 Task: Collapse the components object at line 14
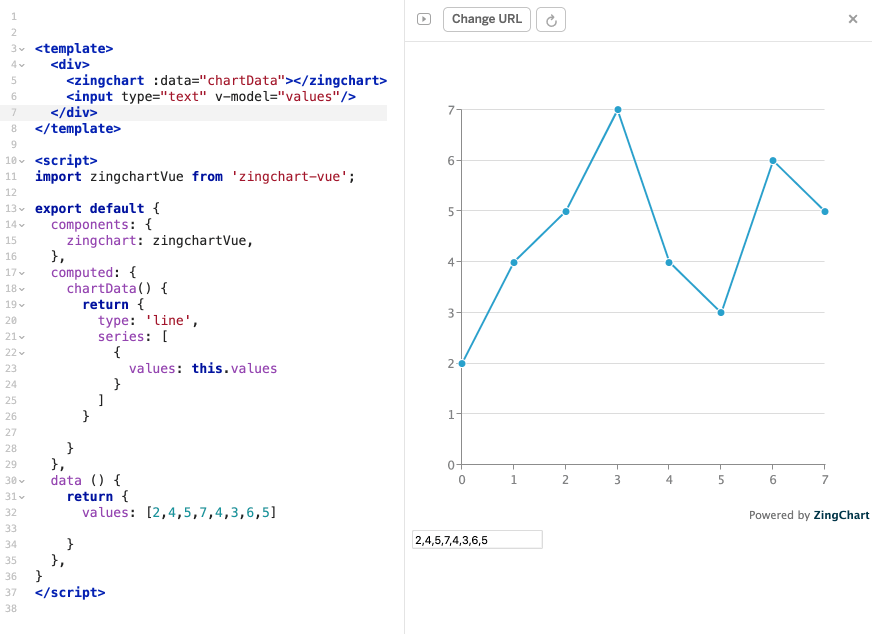point(19,224)
